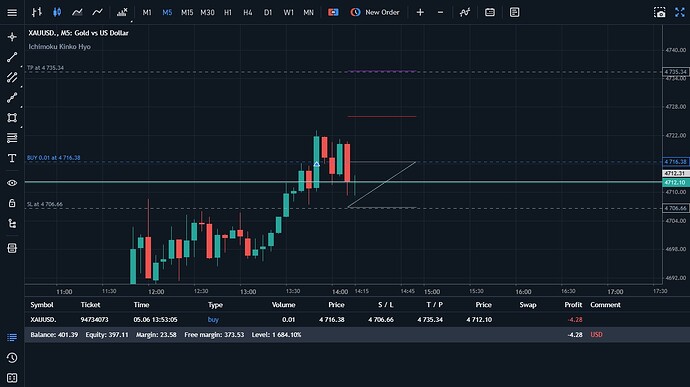The width and height of the screenshot is (690, 387).
Task: Open the indicators list icon
Action: pyautogui.click(x=122, y=12)
